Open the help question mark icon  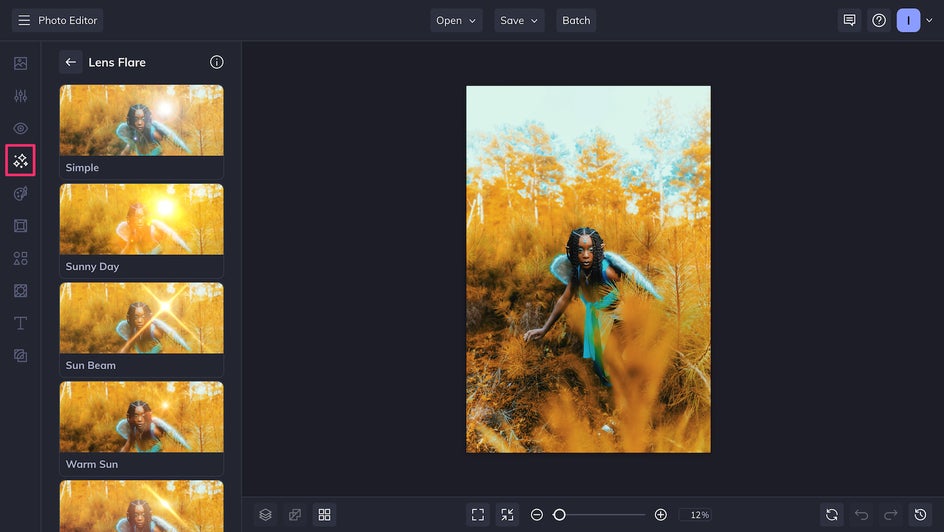[x=878, y=20]
